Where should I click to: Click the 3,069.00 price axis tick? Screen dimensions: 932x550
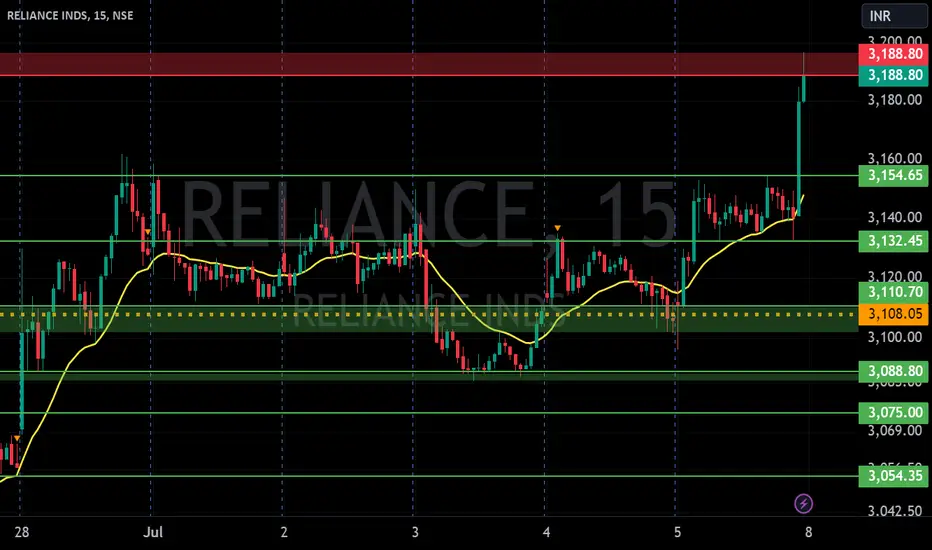[895, 430]
